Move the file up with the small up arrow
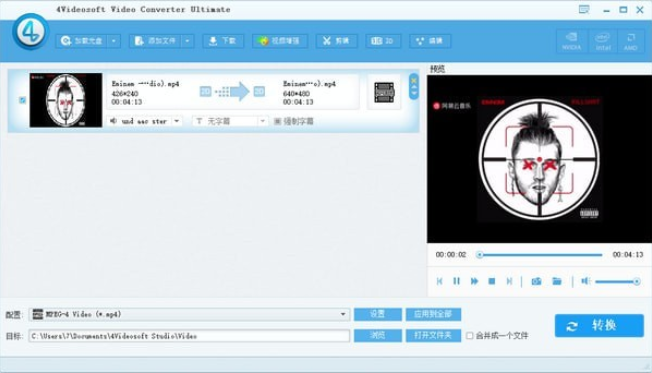This screenshot has width=652, height=373. [414, 87]
